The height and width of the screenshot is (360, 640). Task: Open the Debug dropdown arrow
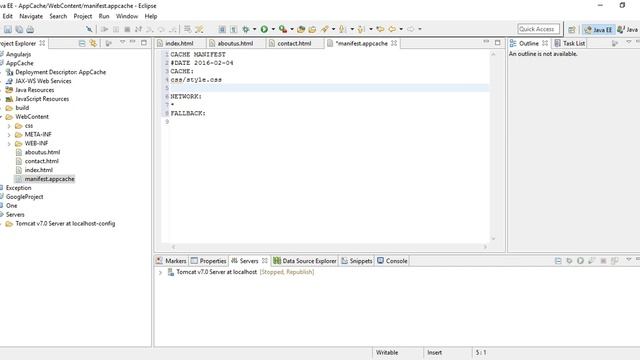254,29
